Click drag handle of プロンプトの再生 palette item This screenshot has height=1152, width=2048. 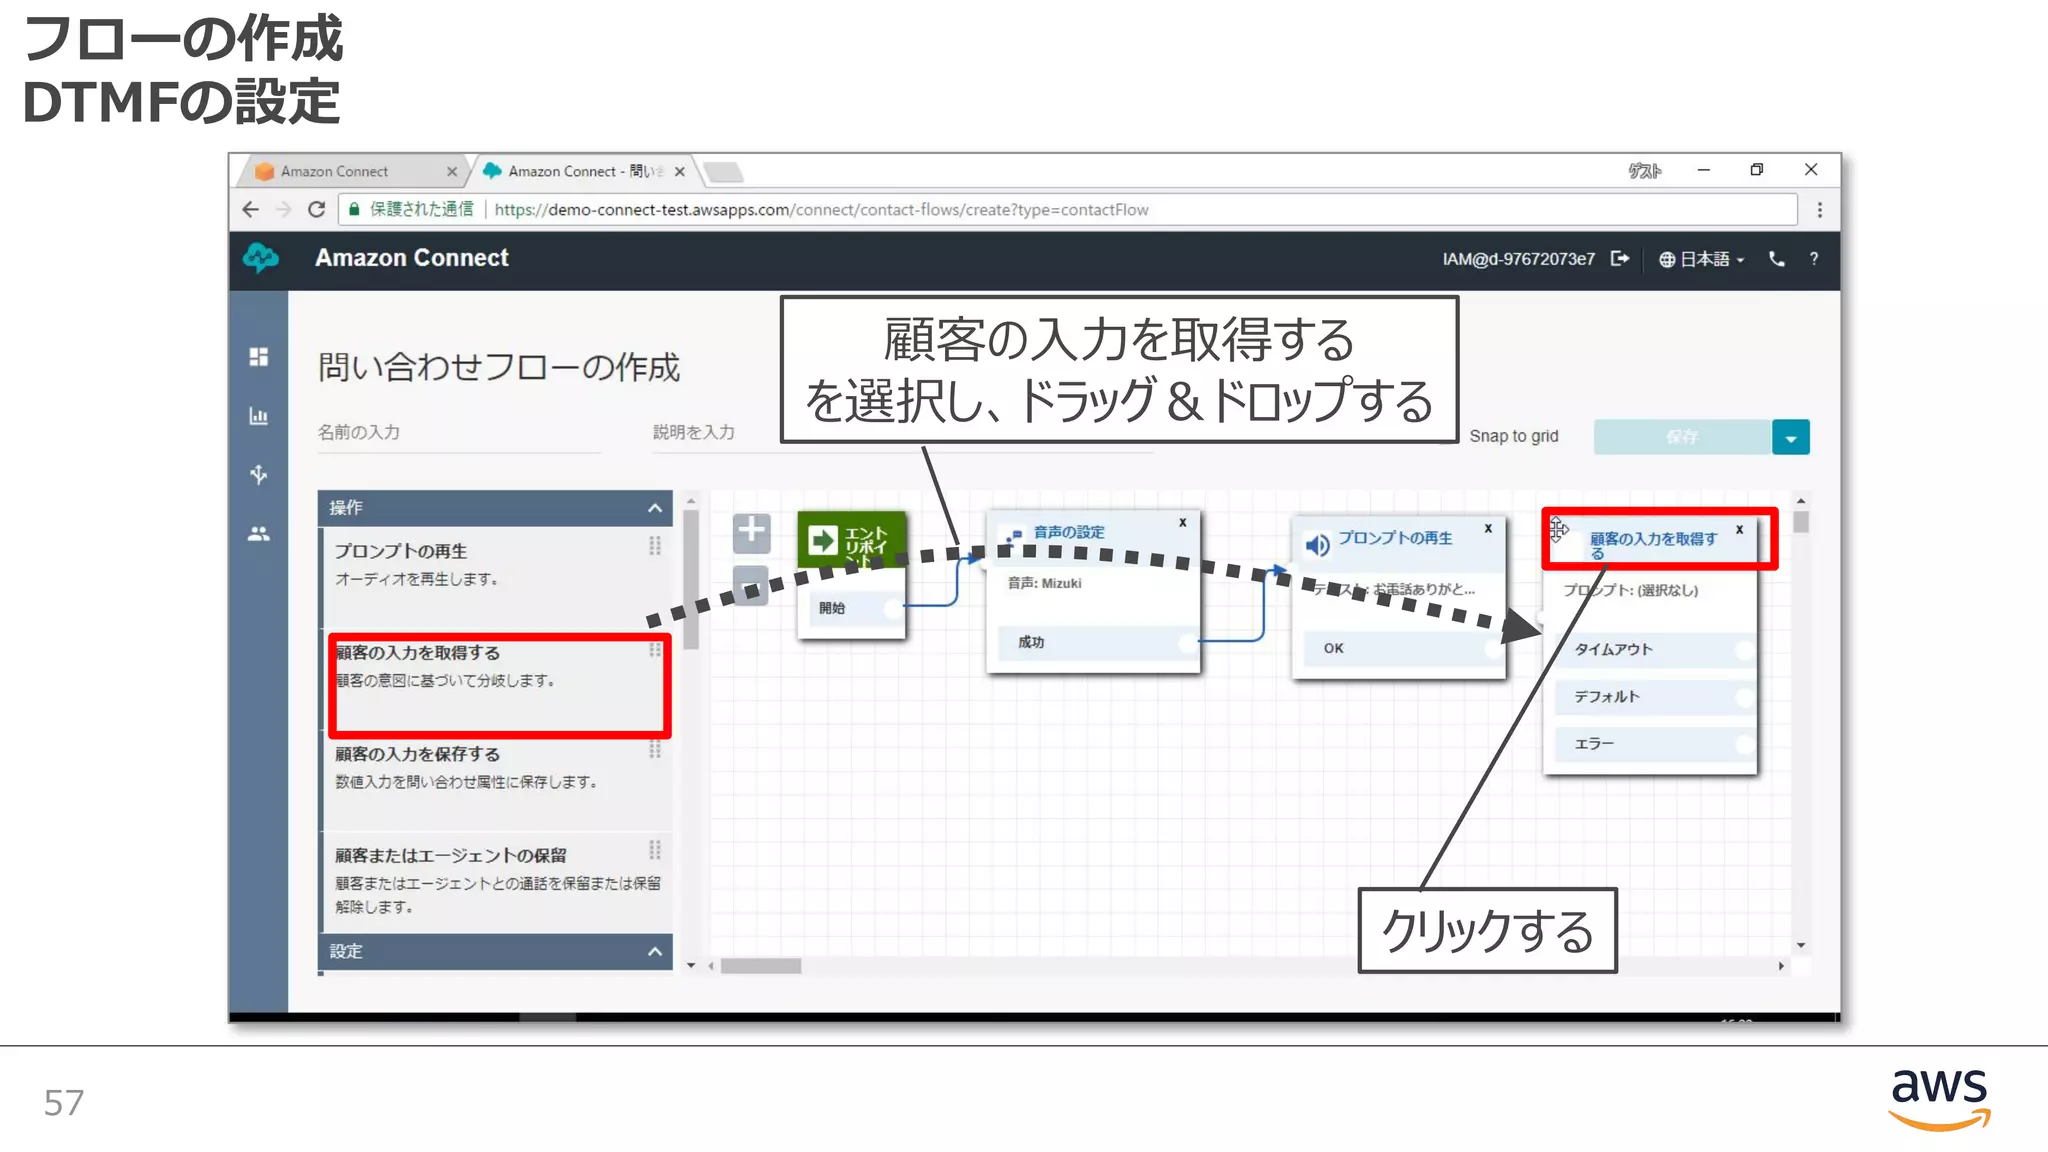click(655, 546)
